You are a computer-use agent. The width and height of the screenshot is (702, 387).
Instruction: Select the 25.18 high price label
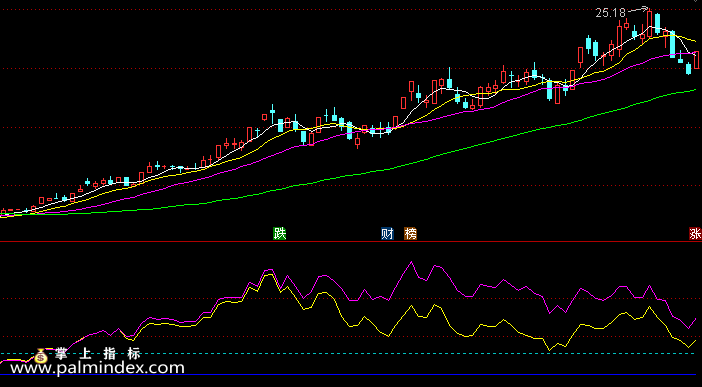pyautogui.click(x=610, y=13)
